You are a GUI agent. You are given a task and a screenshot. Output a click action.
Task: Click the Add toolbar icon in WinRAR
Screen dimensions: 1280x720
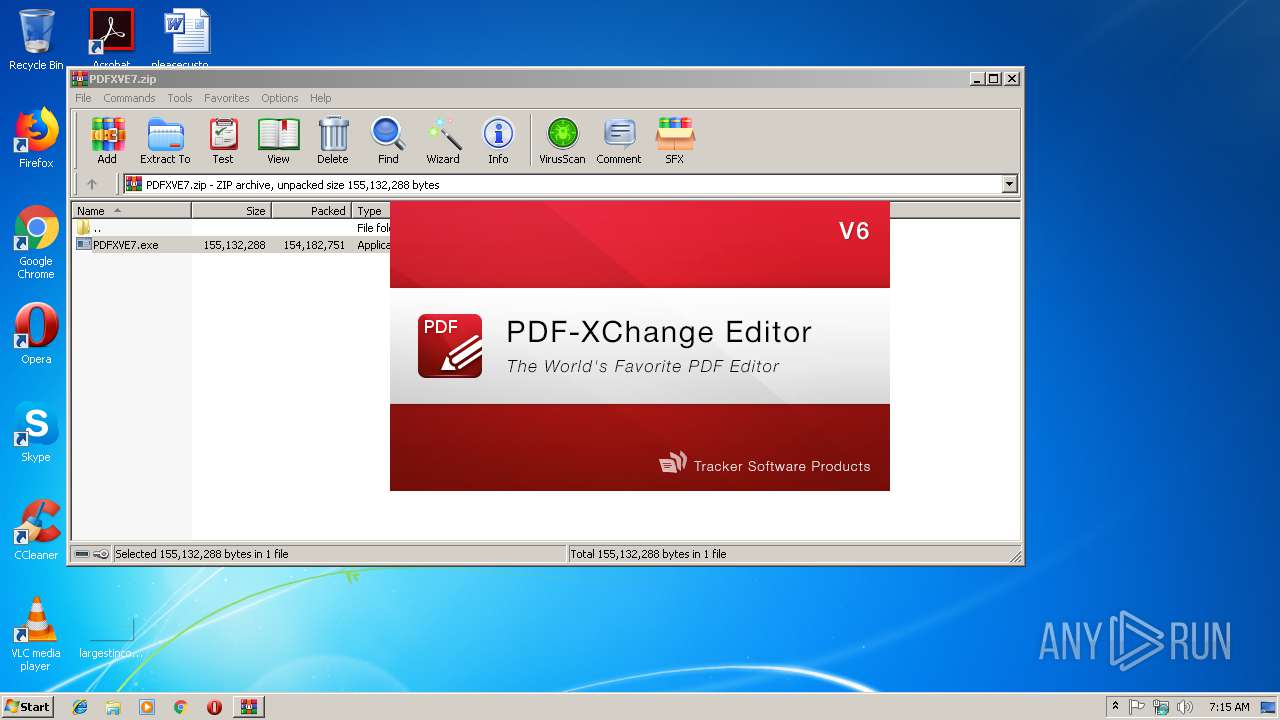pos(107,140)
